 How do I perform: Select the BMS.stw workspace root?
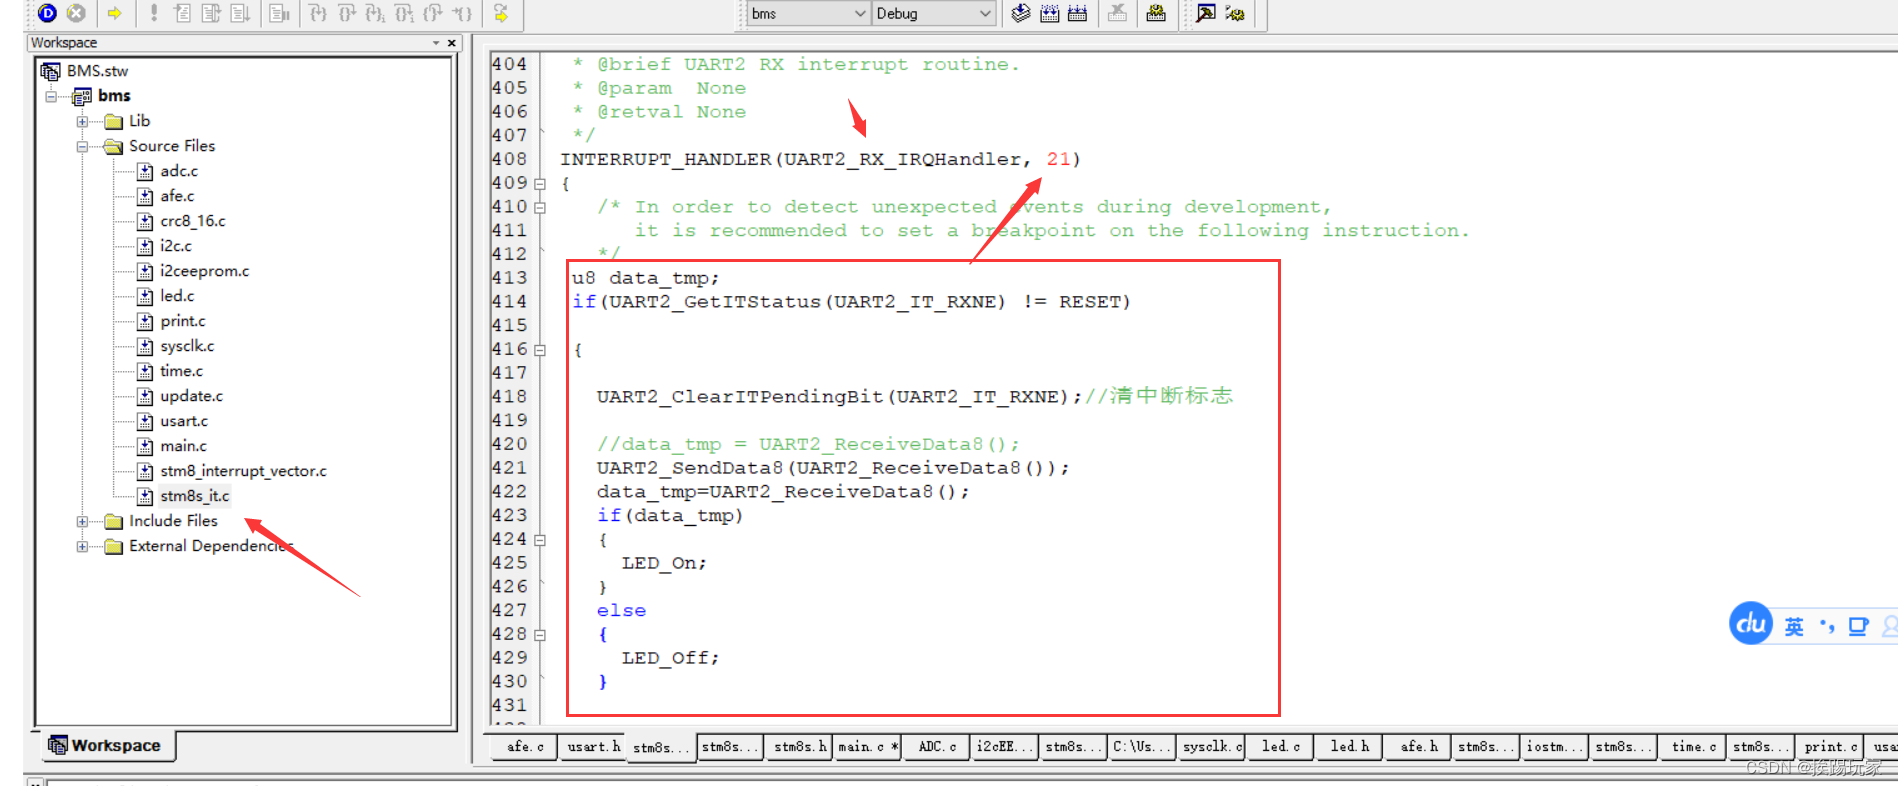[x=97, y=71]
